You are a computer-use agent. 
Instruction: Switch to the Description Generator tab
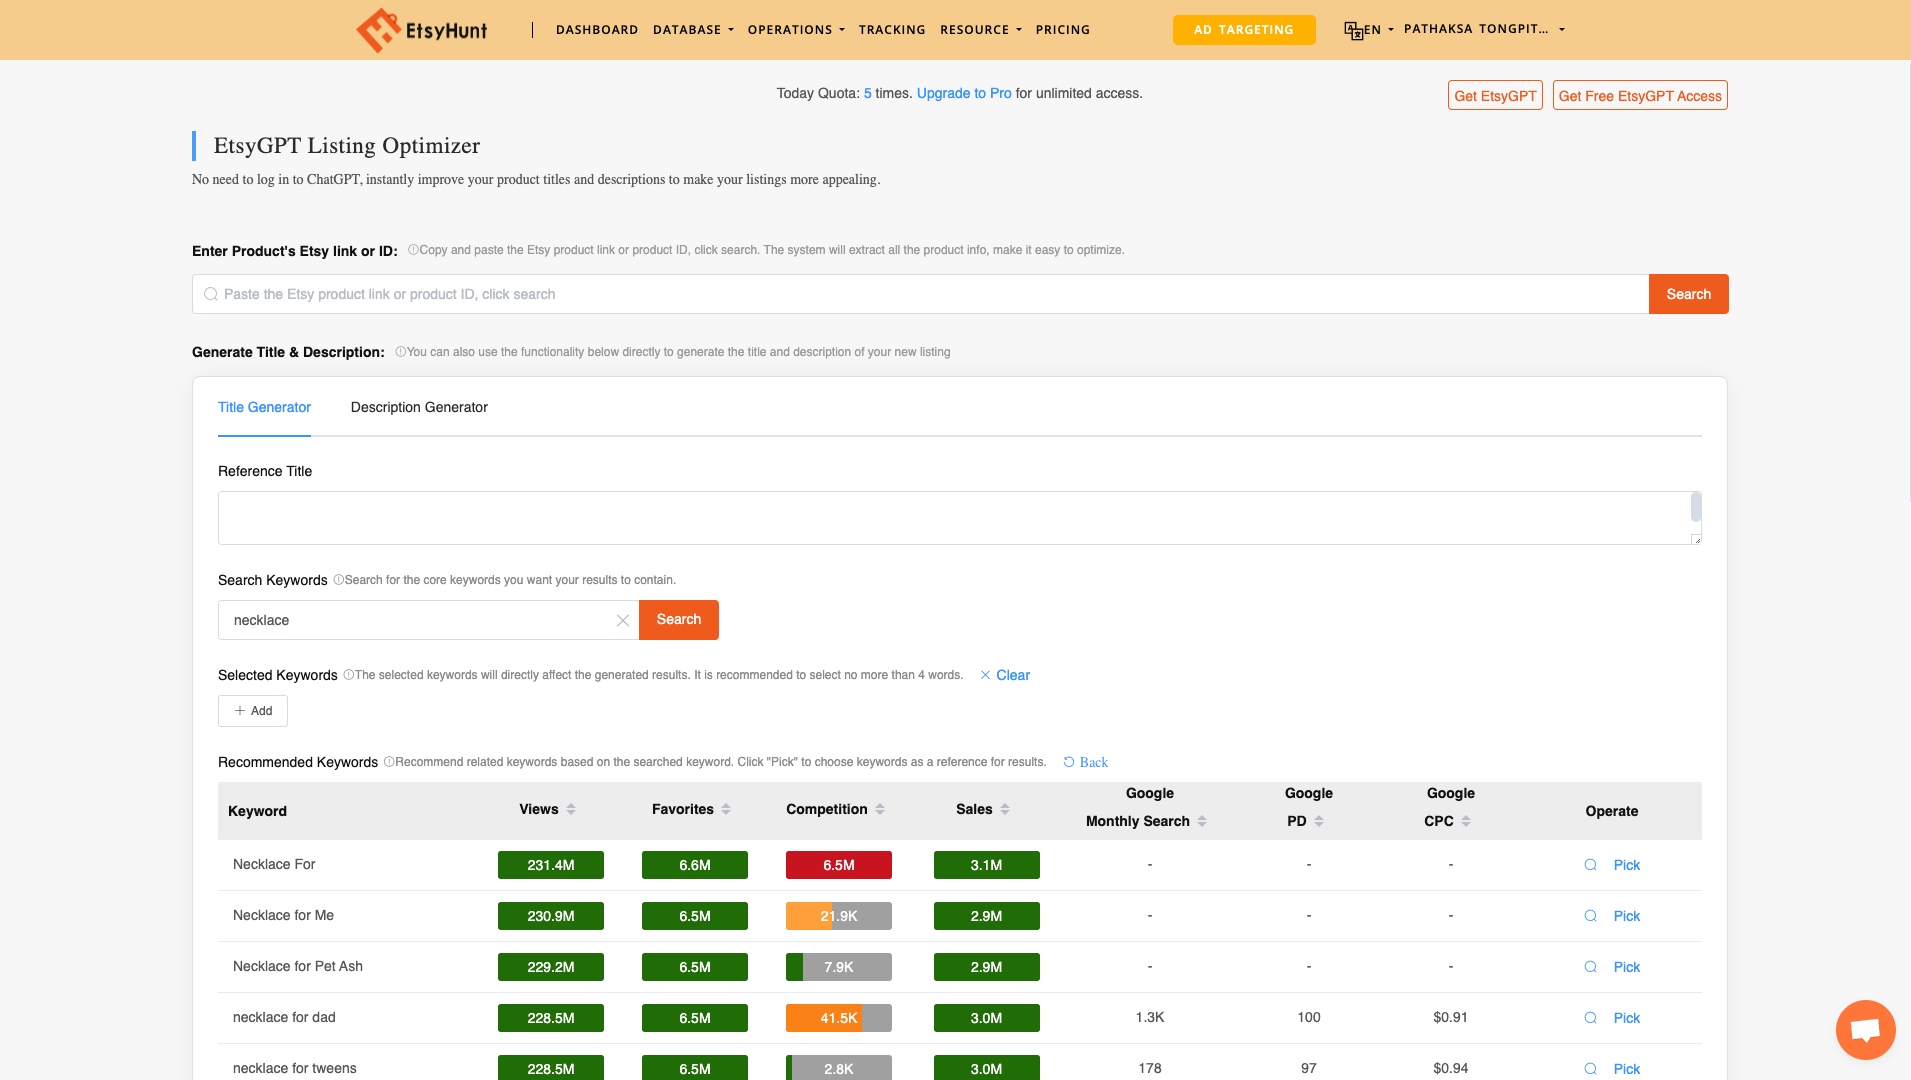[419, 407]
